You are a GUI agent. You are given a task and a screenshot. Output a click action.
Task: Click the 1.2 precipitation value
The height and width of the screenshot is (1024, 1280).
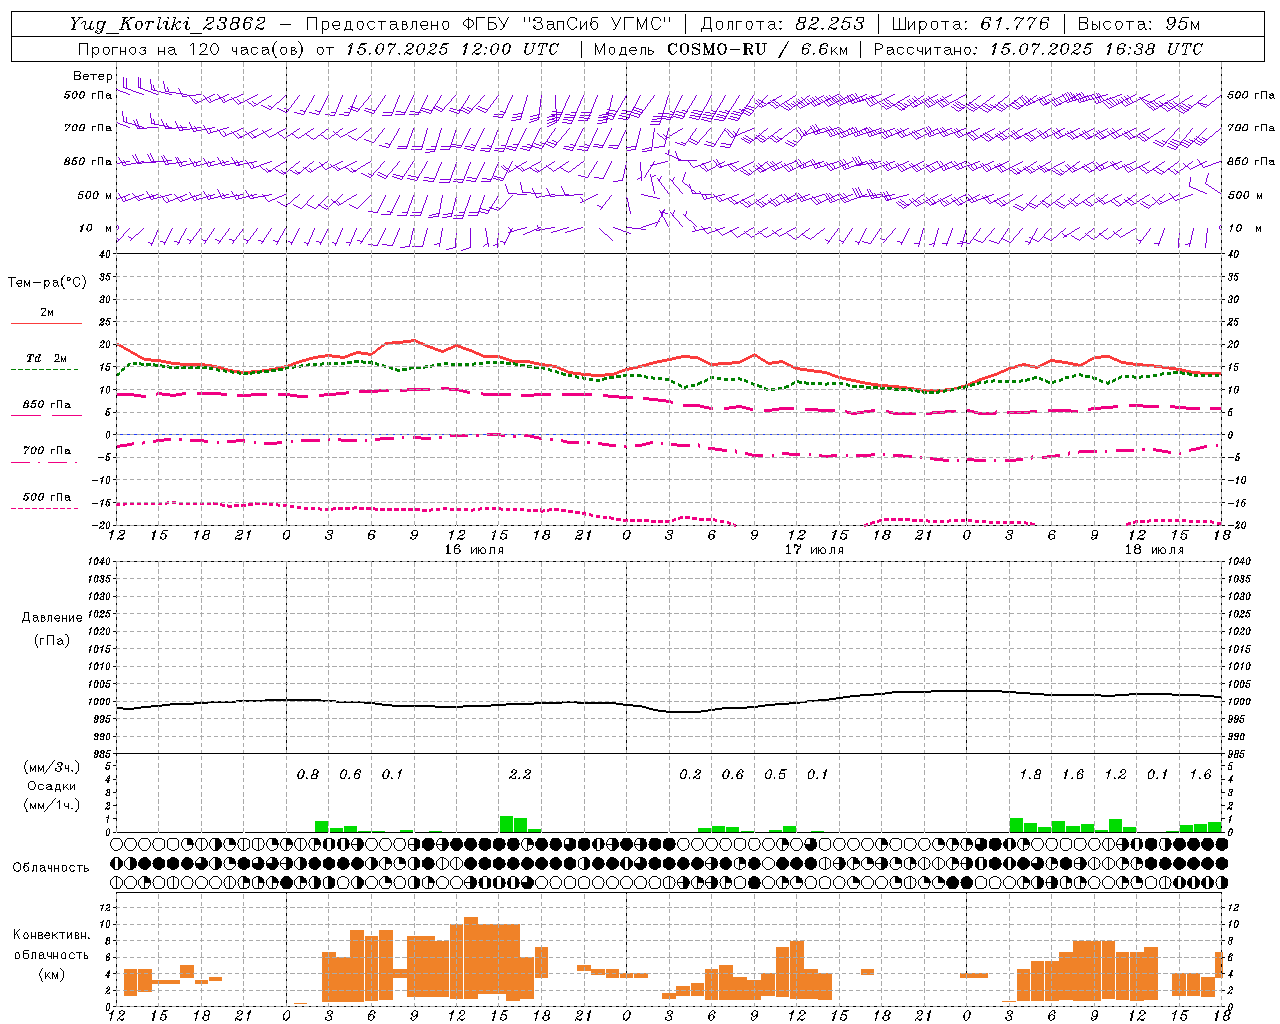pos(1115,775)
